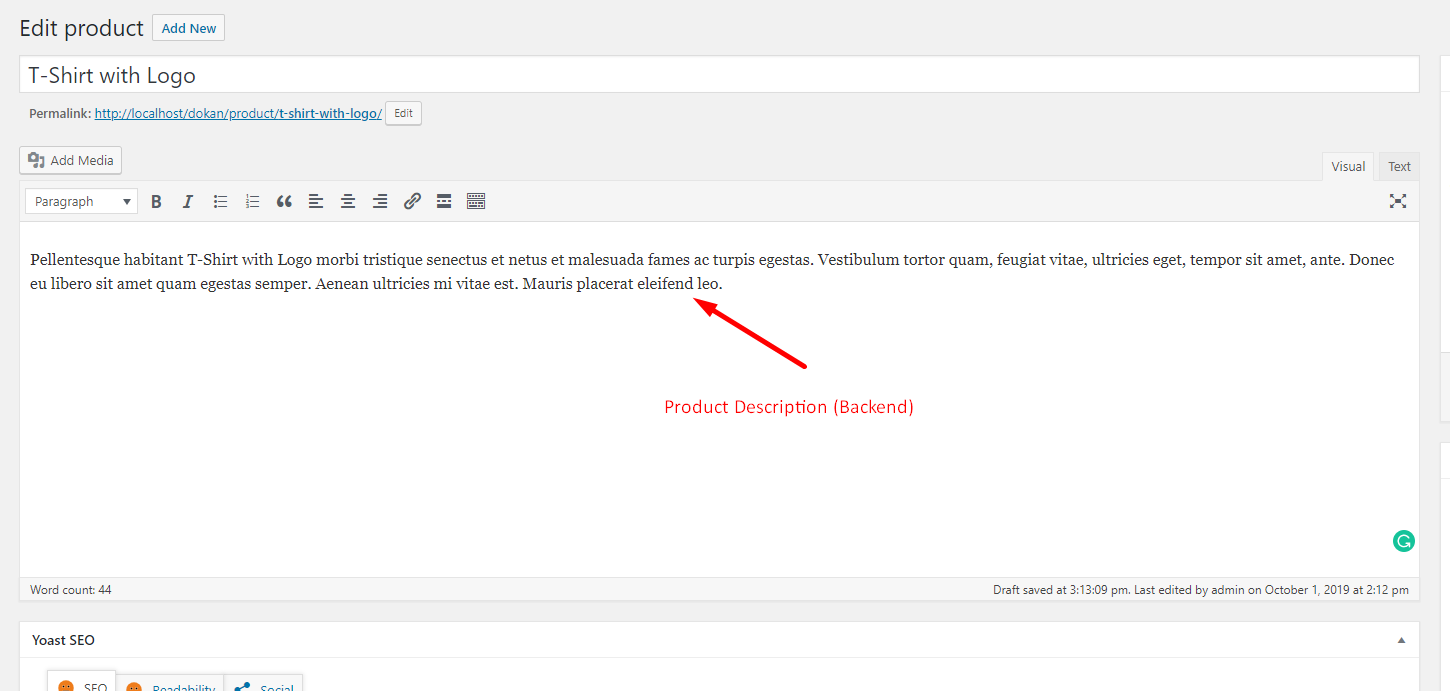Open the Paragraph style dropdown
The height and width of the screenshot is (691, 1450).
(x=80, y=201)
